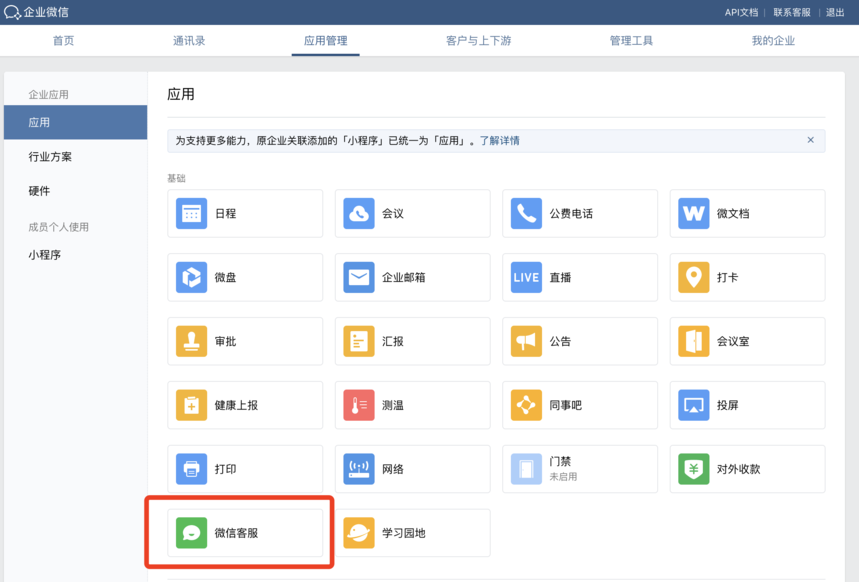This screenshot has height=582, width=859.
Task: Click the 微信客服 green chat icon
Action: (x=191, y=533)
